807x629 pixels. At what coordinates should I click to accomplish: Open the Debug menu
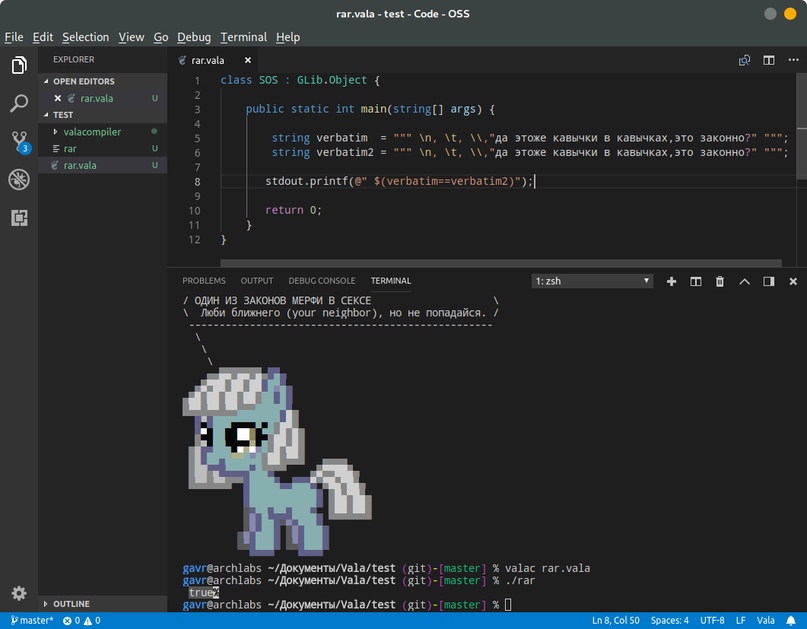[x=194, y=37]
